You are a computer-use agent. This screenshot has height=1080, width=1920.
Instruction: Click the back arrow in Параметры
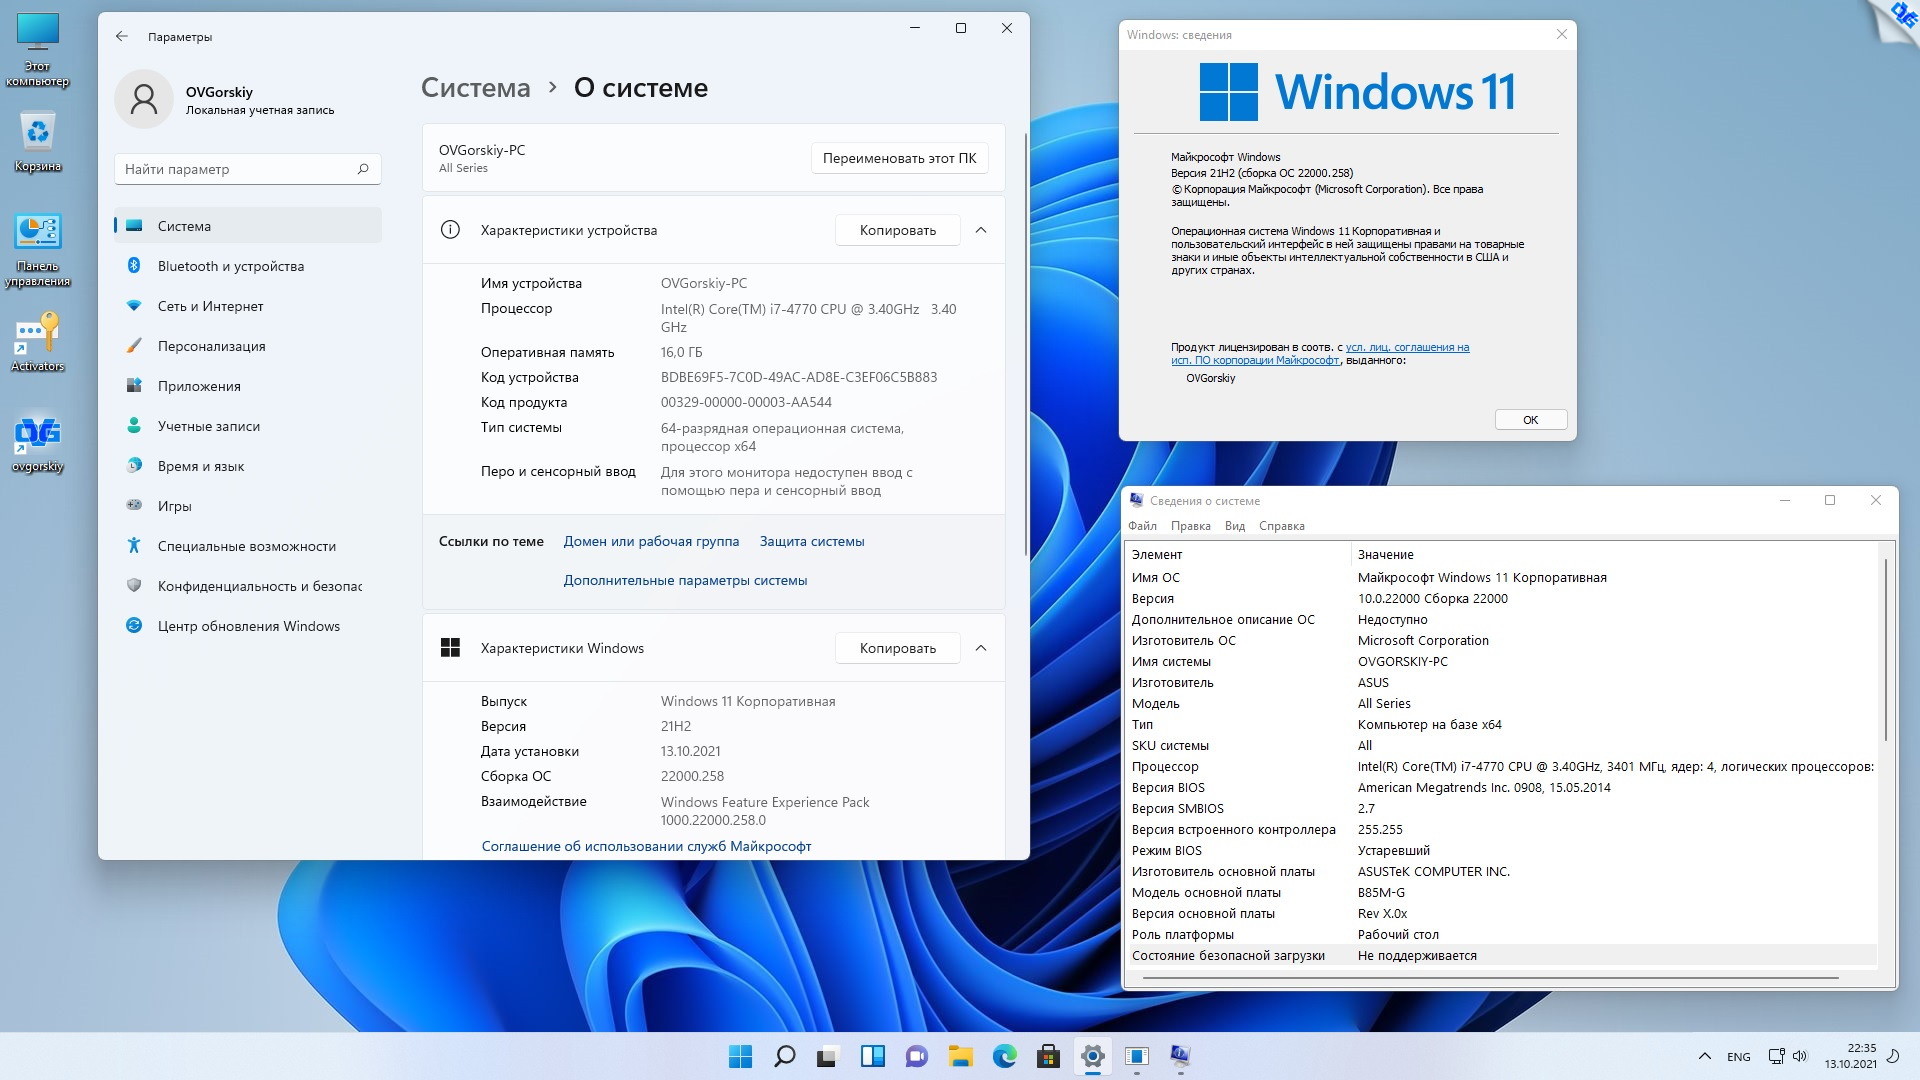[x=122, y=36]
